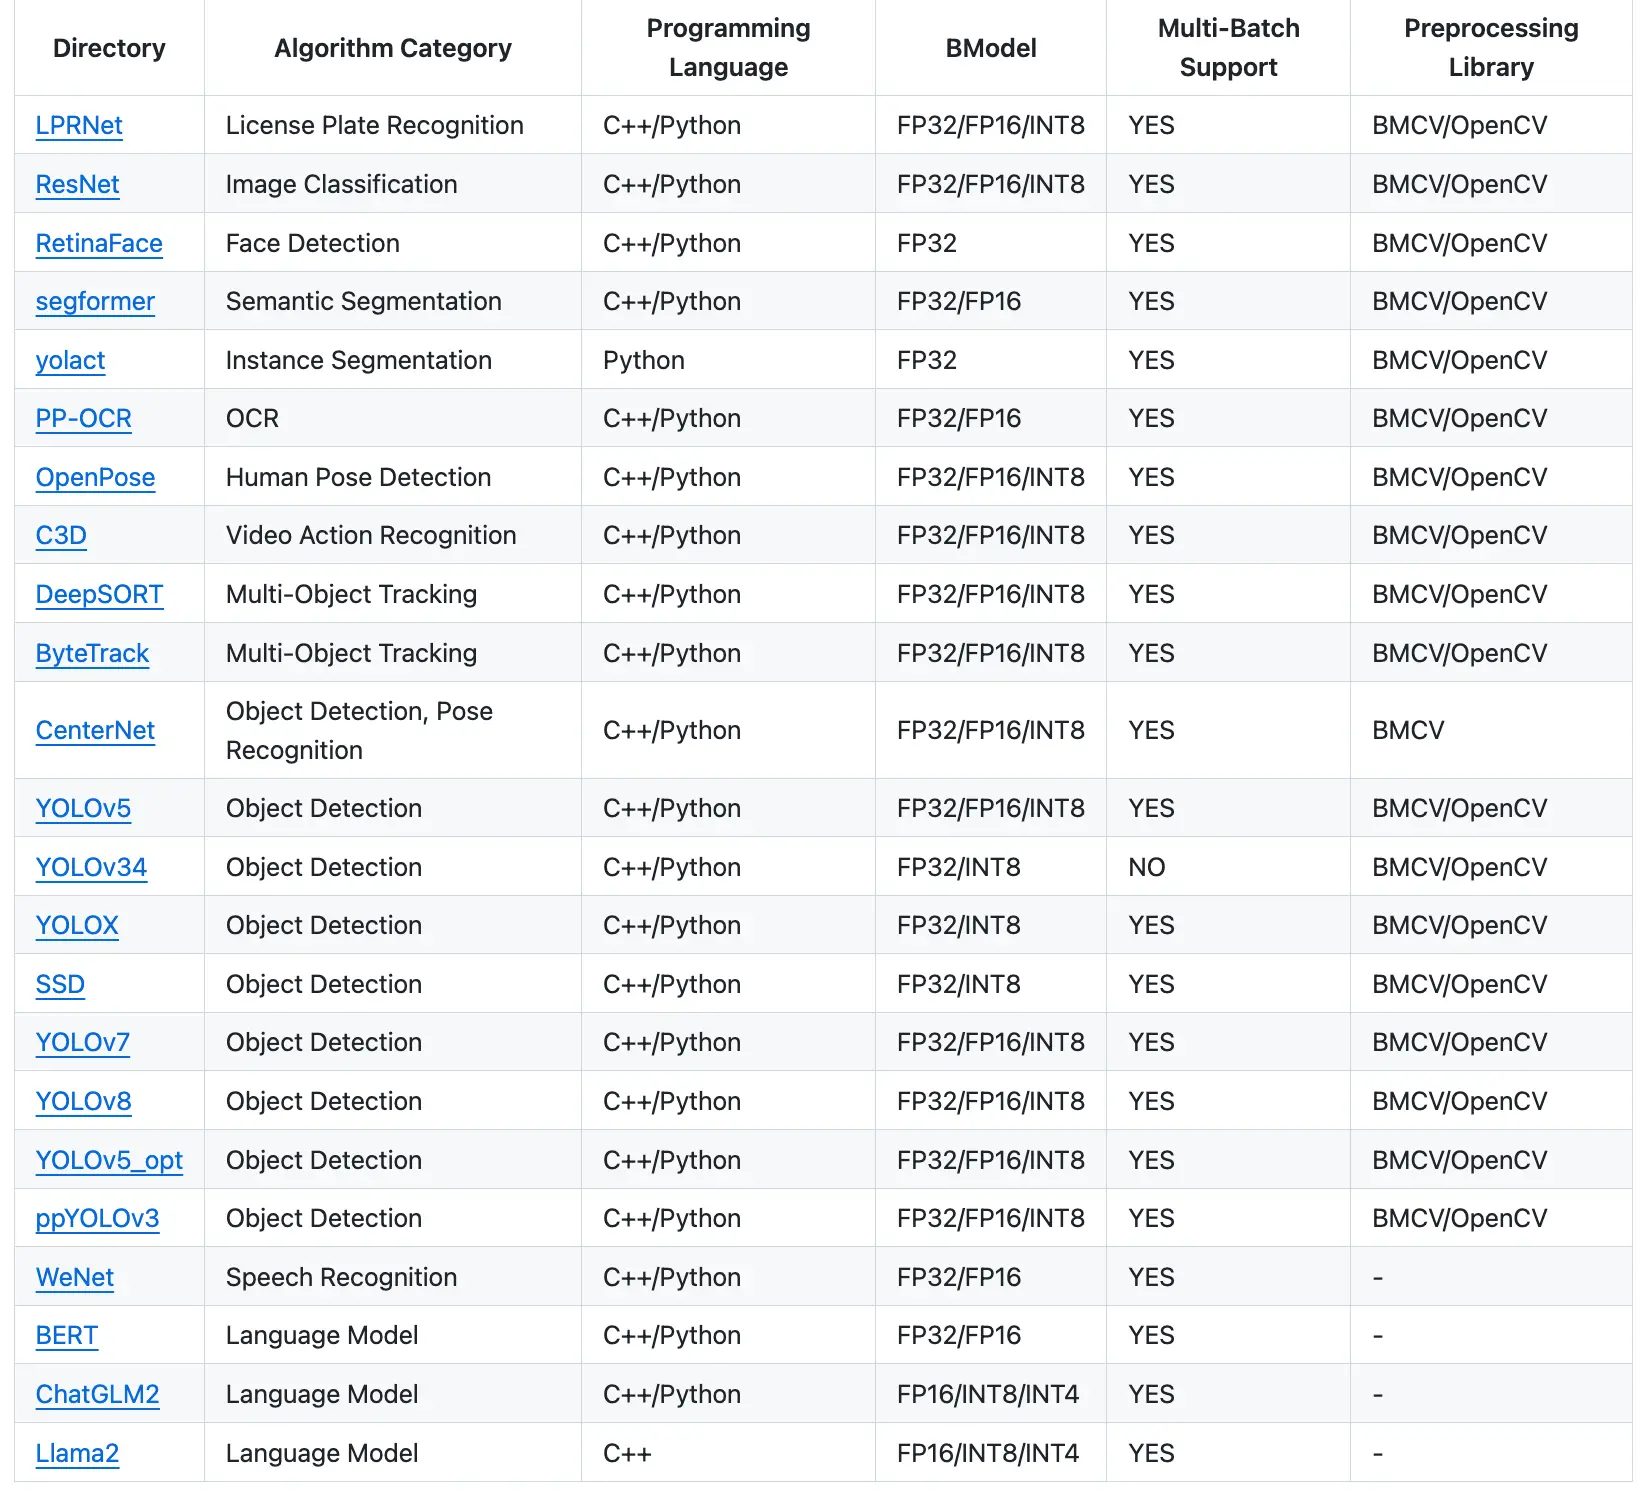The height and width of the screenshot is (1498, 1638).
Task: Open the YOLOv5 directory link
Action: click(83, 808)
